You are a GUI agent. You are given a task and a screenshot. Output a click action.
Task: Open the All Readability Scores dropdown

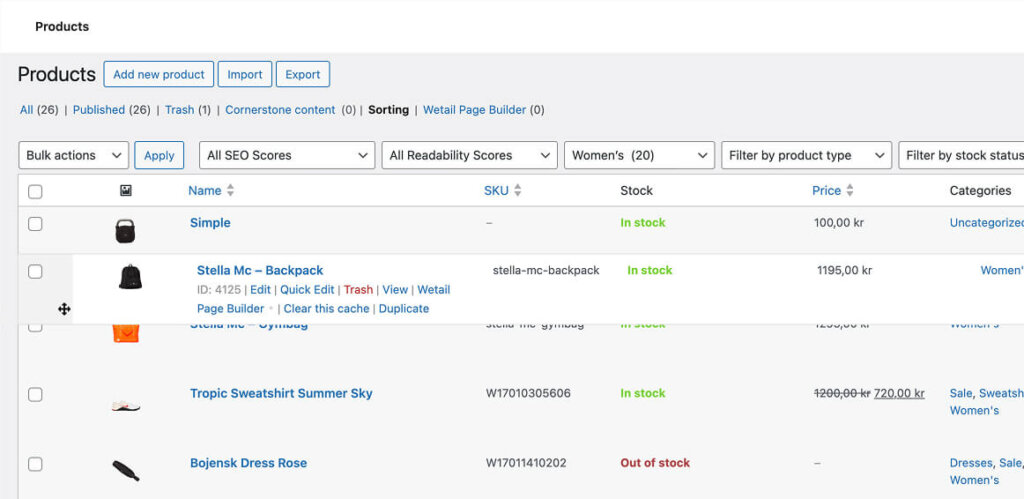[x=469, y=155]
